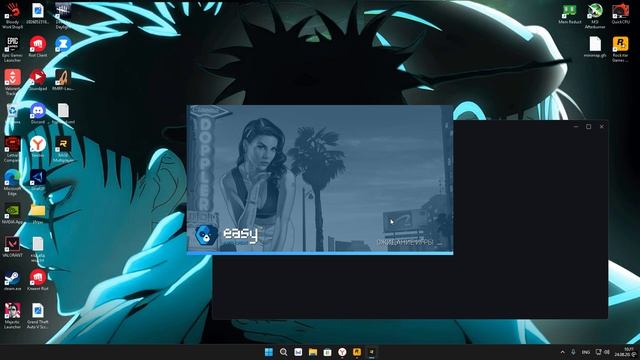Open the VALORANT desktop shortcut
640x360 pixels.
12,247
